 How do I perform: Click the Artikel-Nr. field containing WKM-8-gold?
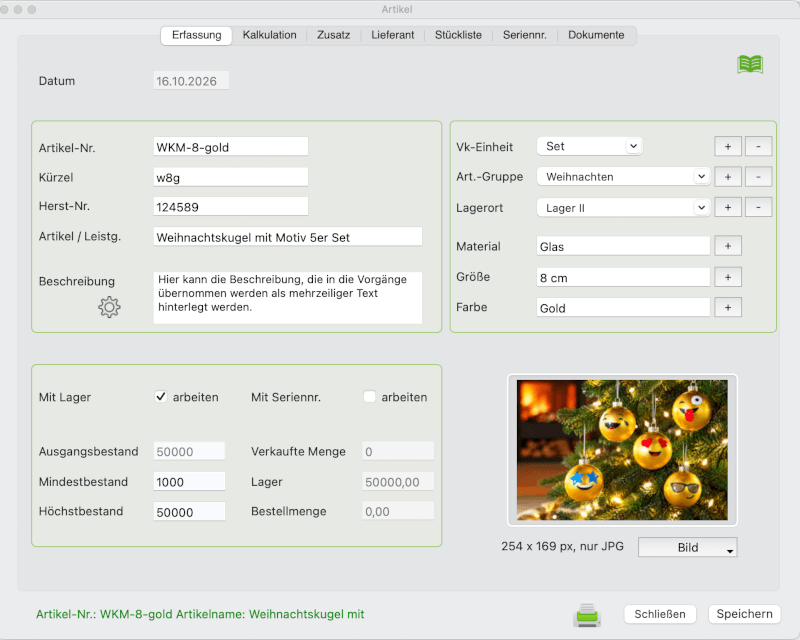tap(231, 147)
